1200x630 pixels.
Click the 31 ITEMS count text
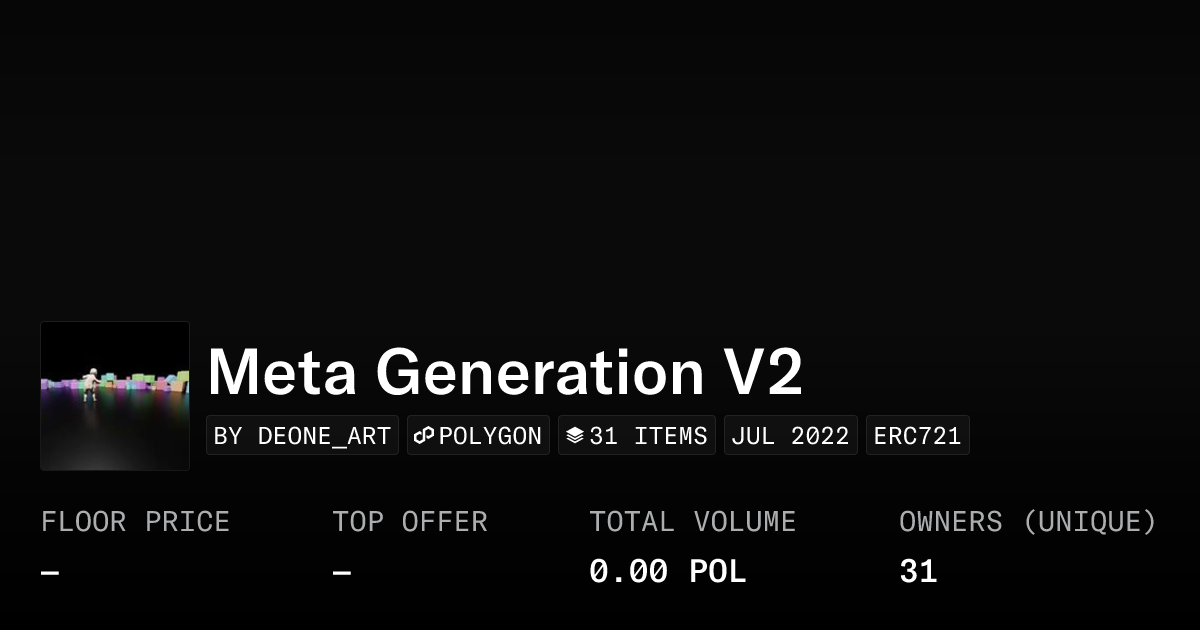(648, 436)
